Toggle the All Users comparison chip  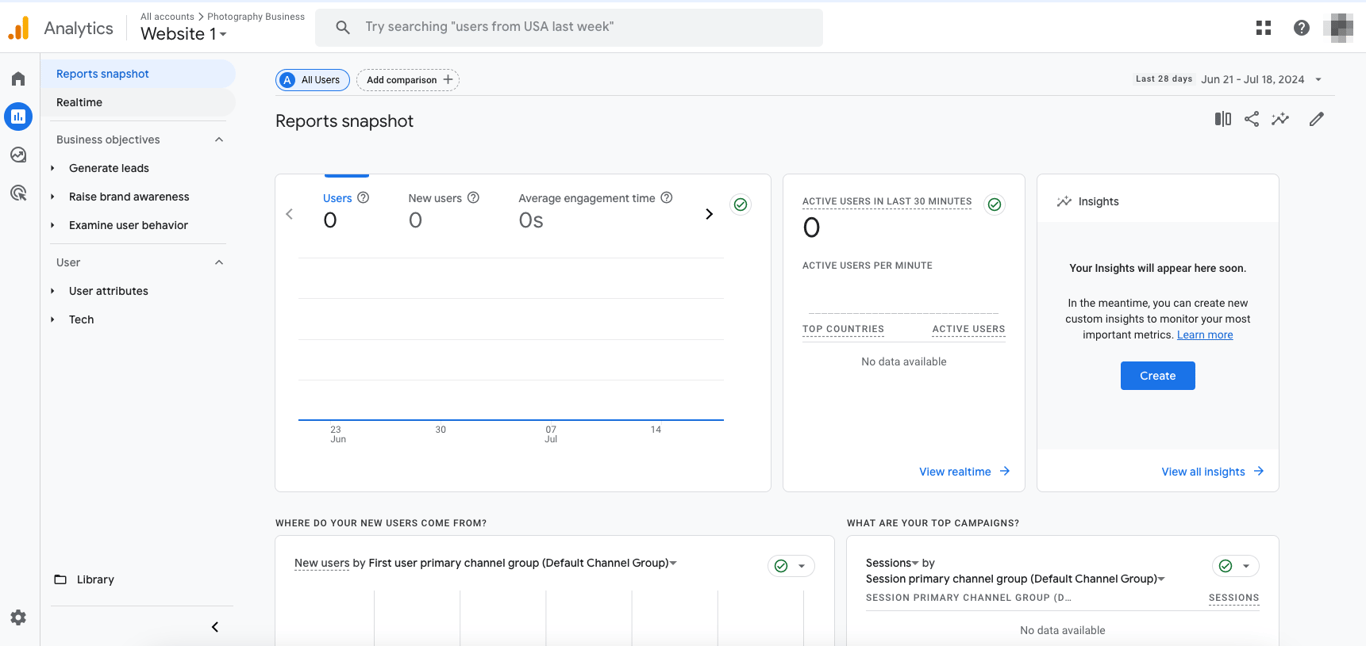312,79
